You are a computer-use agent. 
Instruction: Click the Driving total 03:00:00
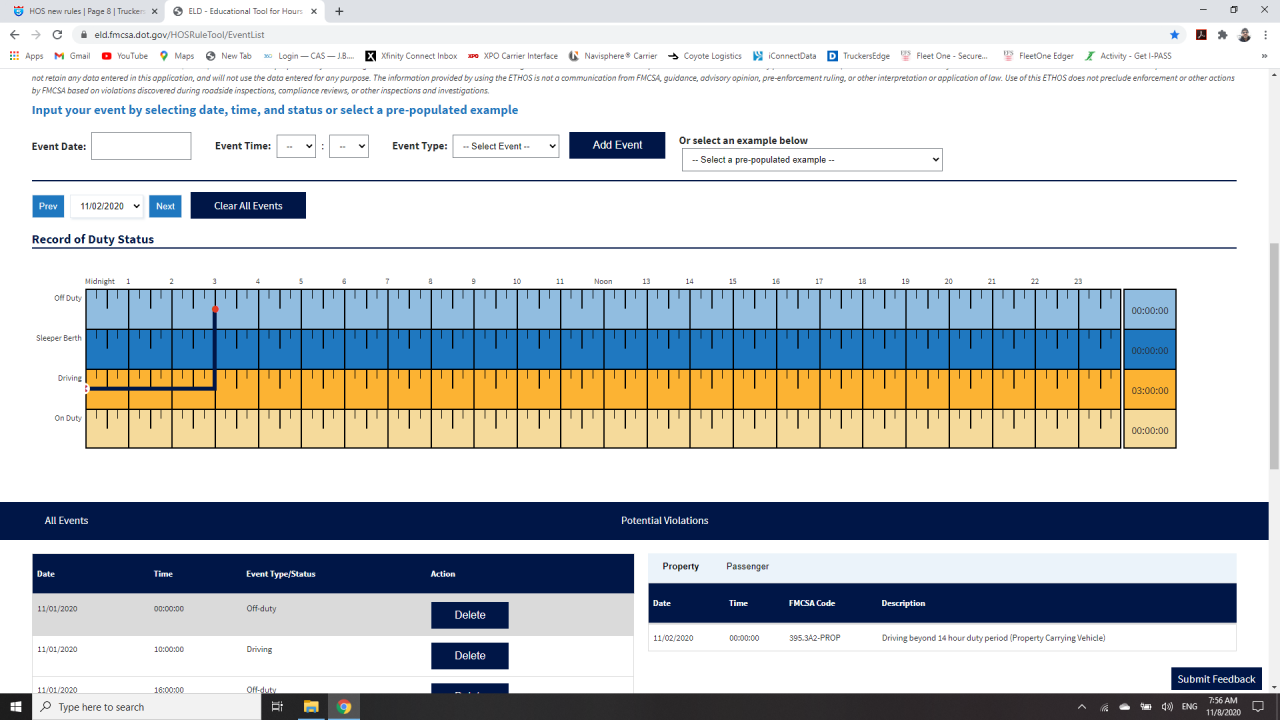[1150, 391]
